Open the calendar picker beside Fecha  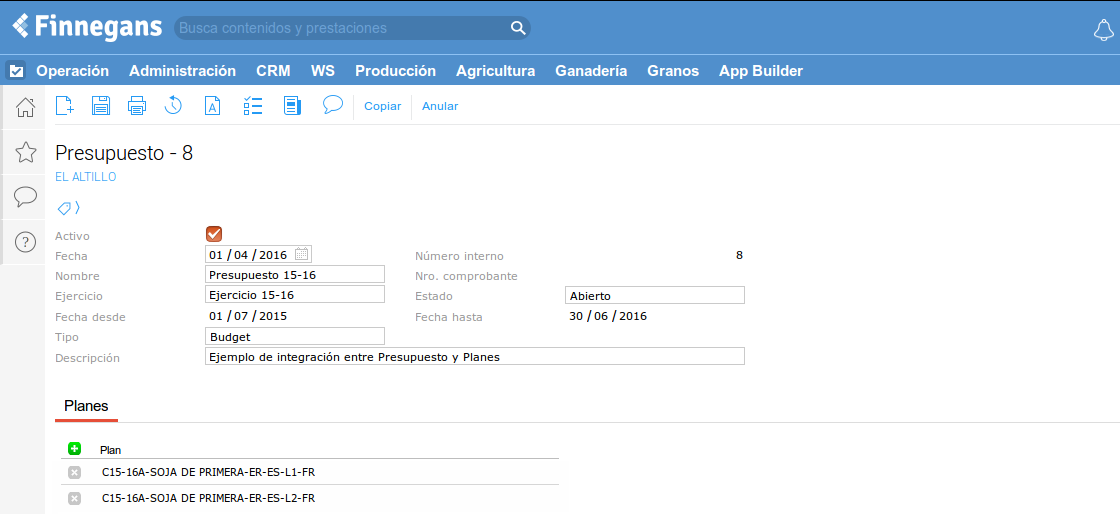click(301, 254)
